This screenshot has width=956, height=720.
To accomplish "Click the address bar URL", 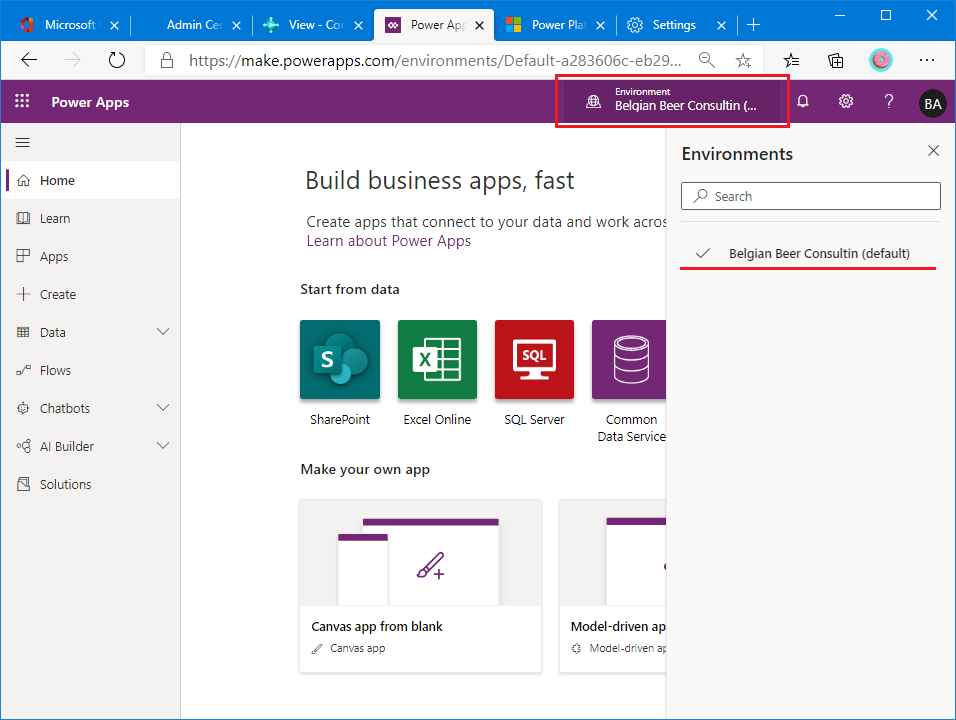I will (x=435, y=60).
